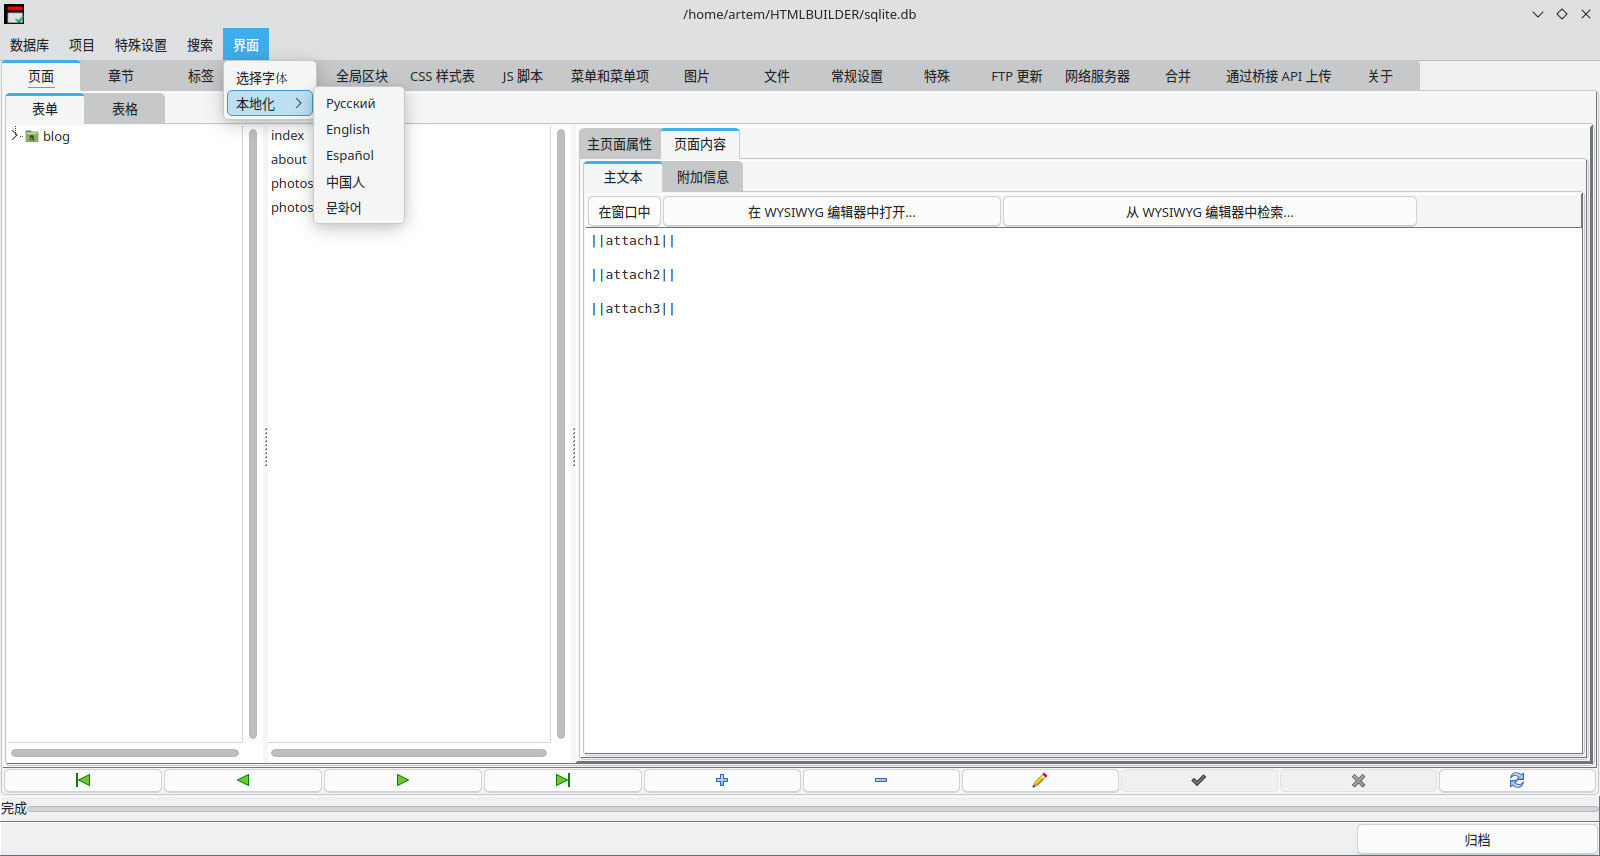Expand the blog tree node
Screen dimensions: 1600x856
pos(14,135)
